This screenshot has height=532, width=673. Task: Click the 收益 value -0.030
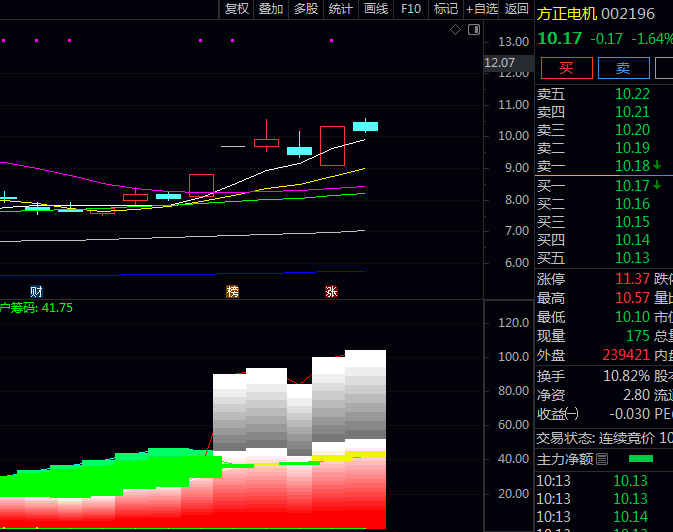pos(630,414)
